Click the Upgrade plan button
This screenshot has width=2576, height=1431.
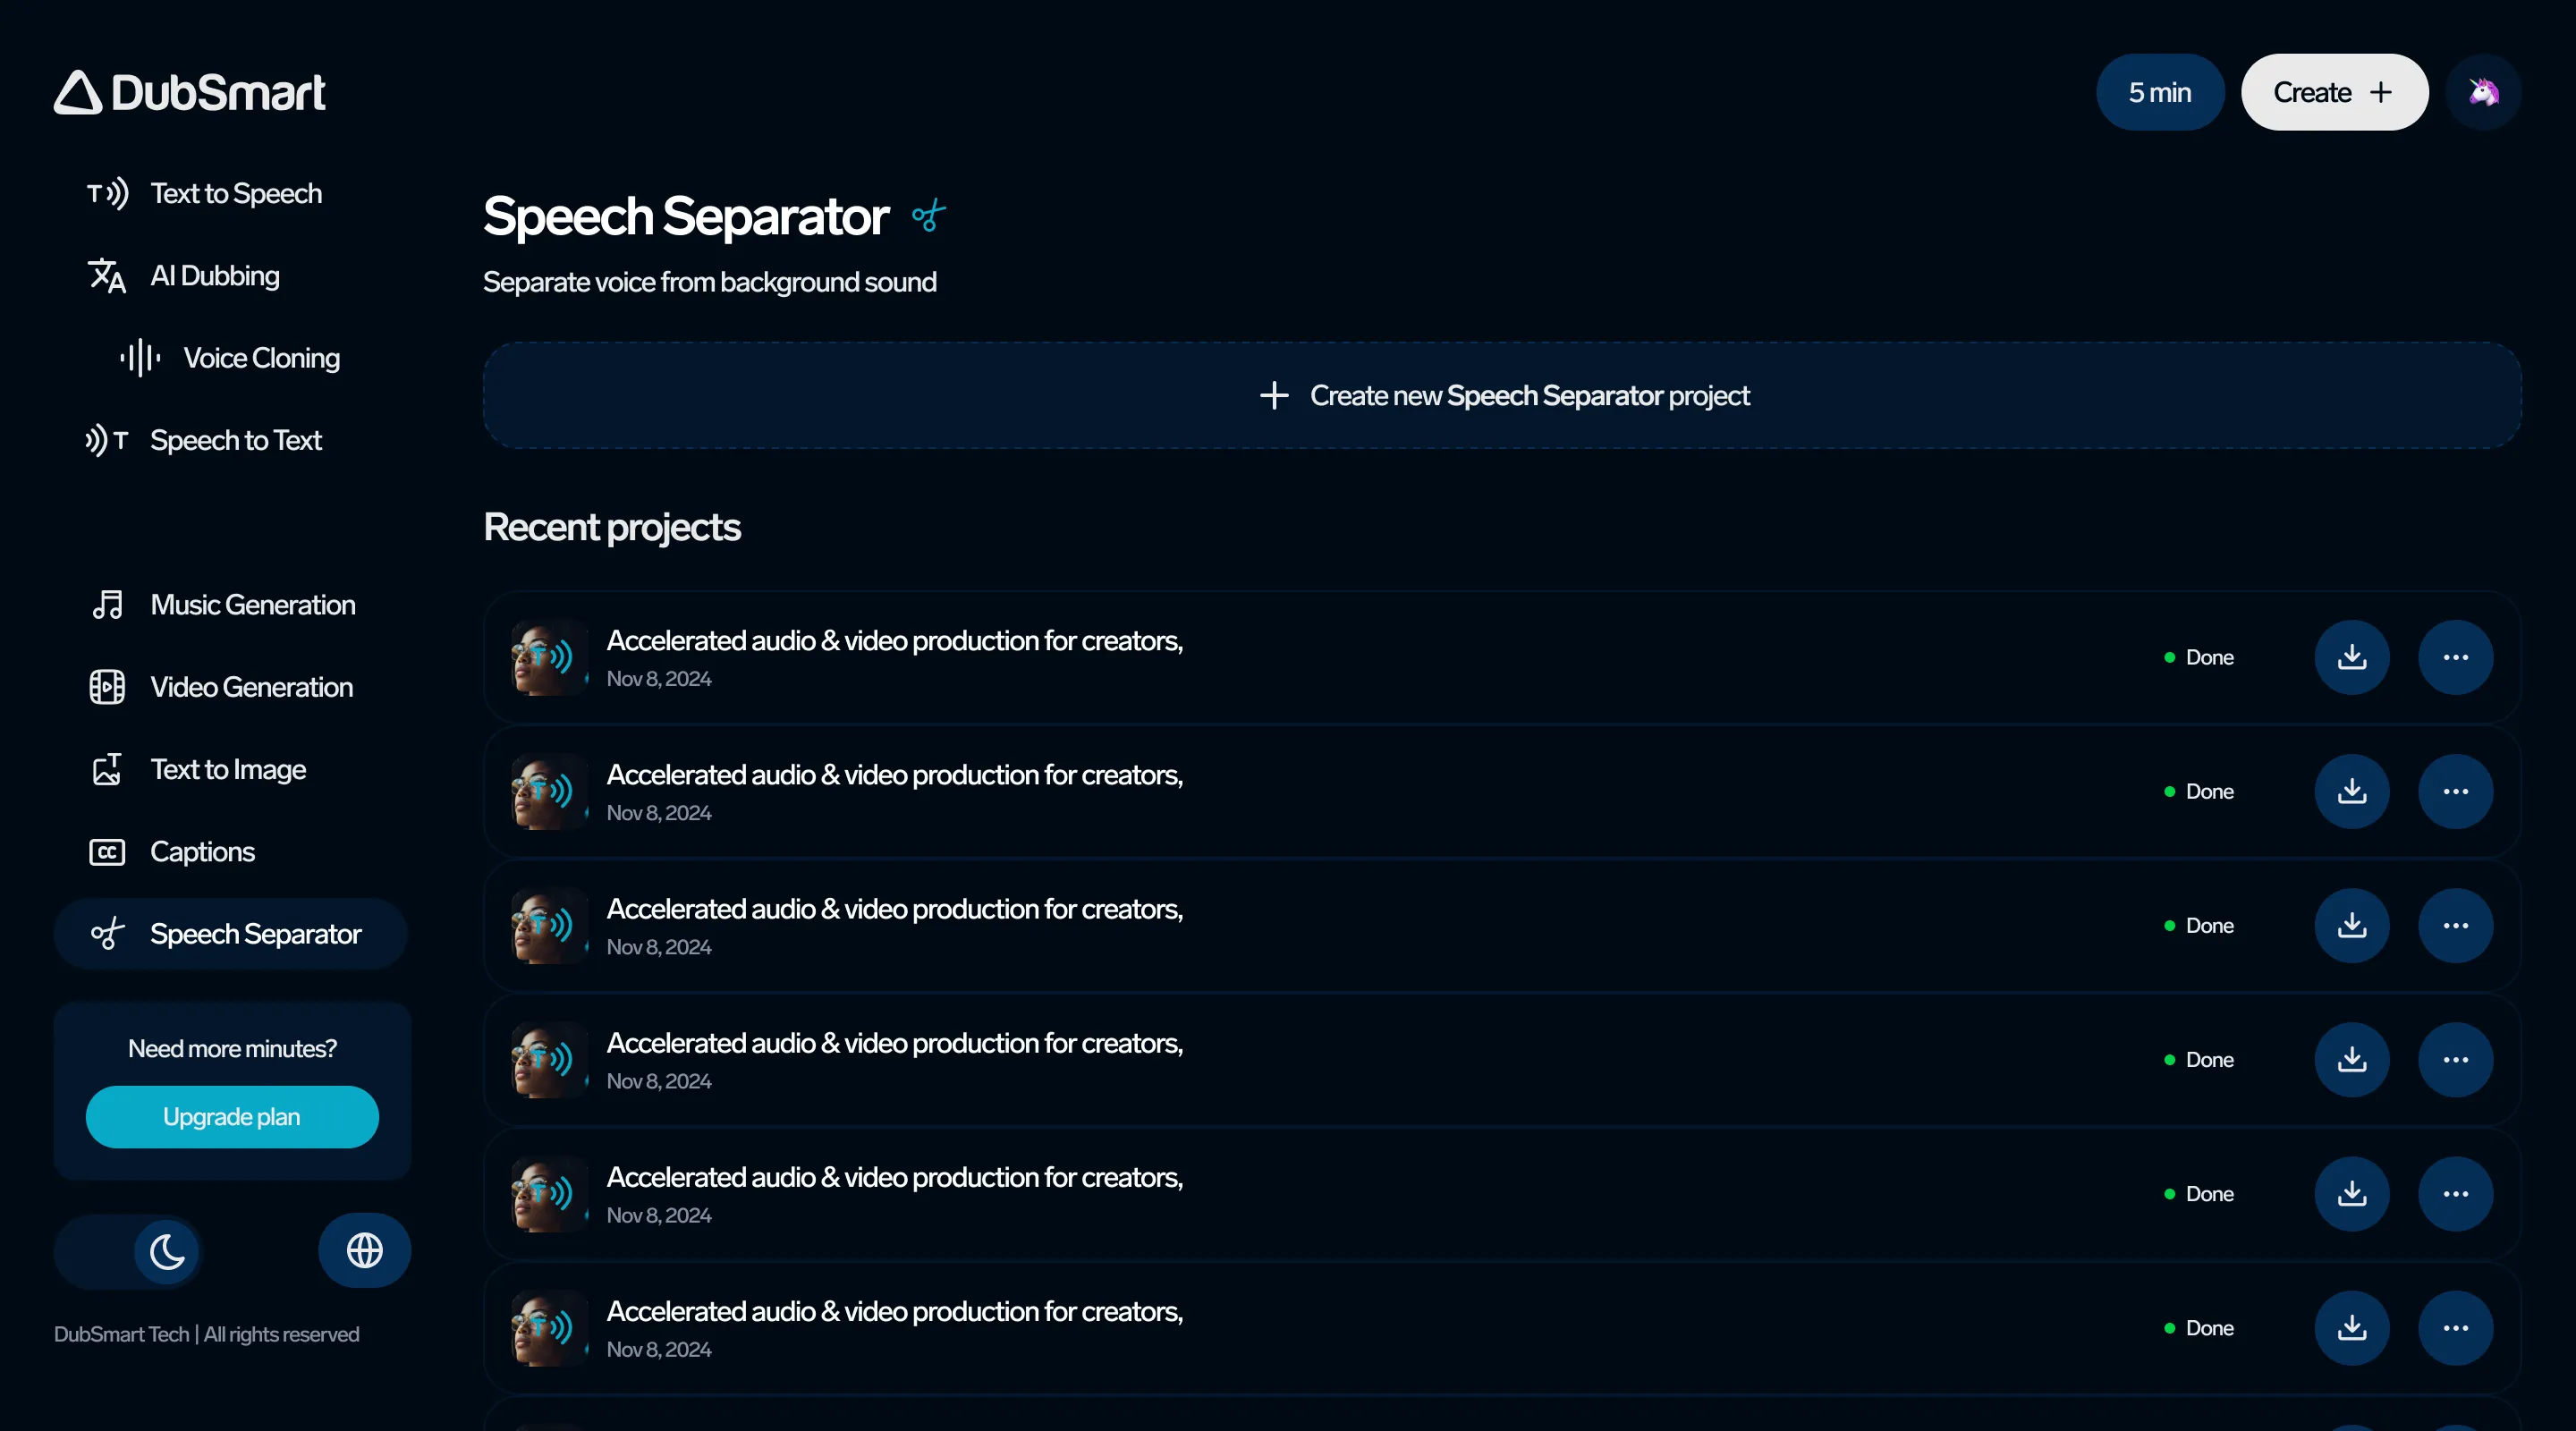pos(232,1117)
